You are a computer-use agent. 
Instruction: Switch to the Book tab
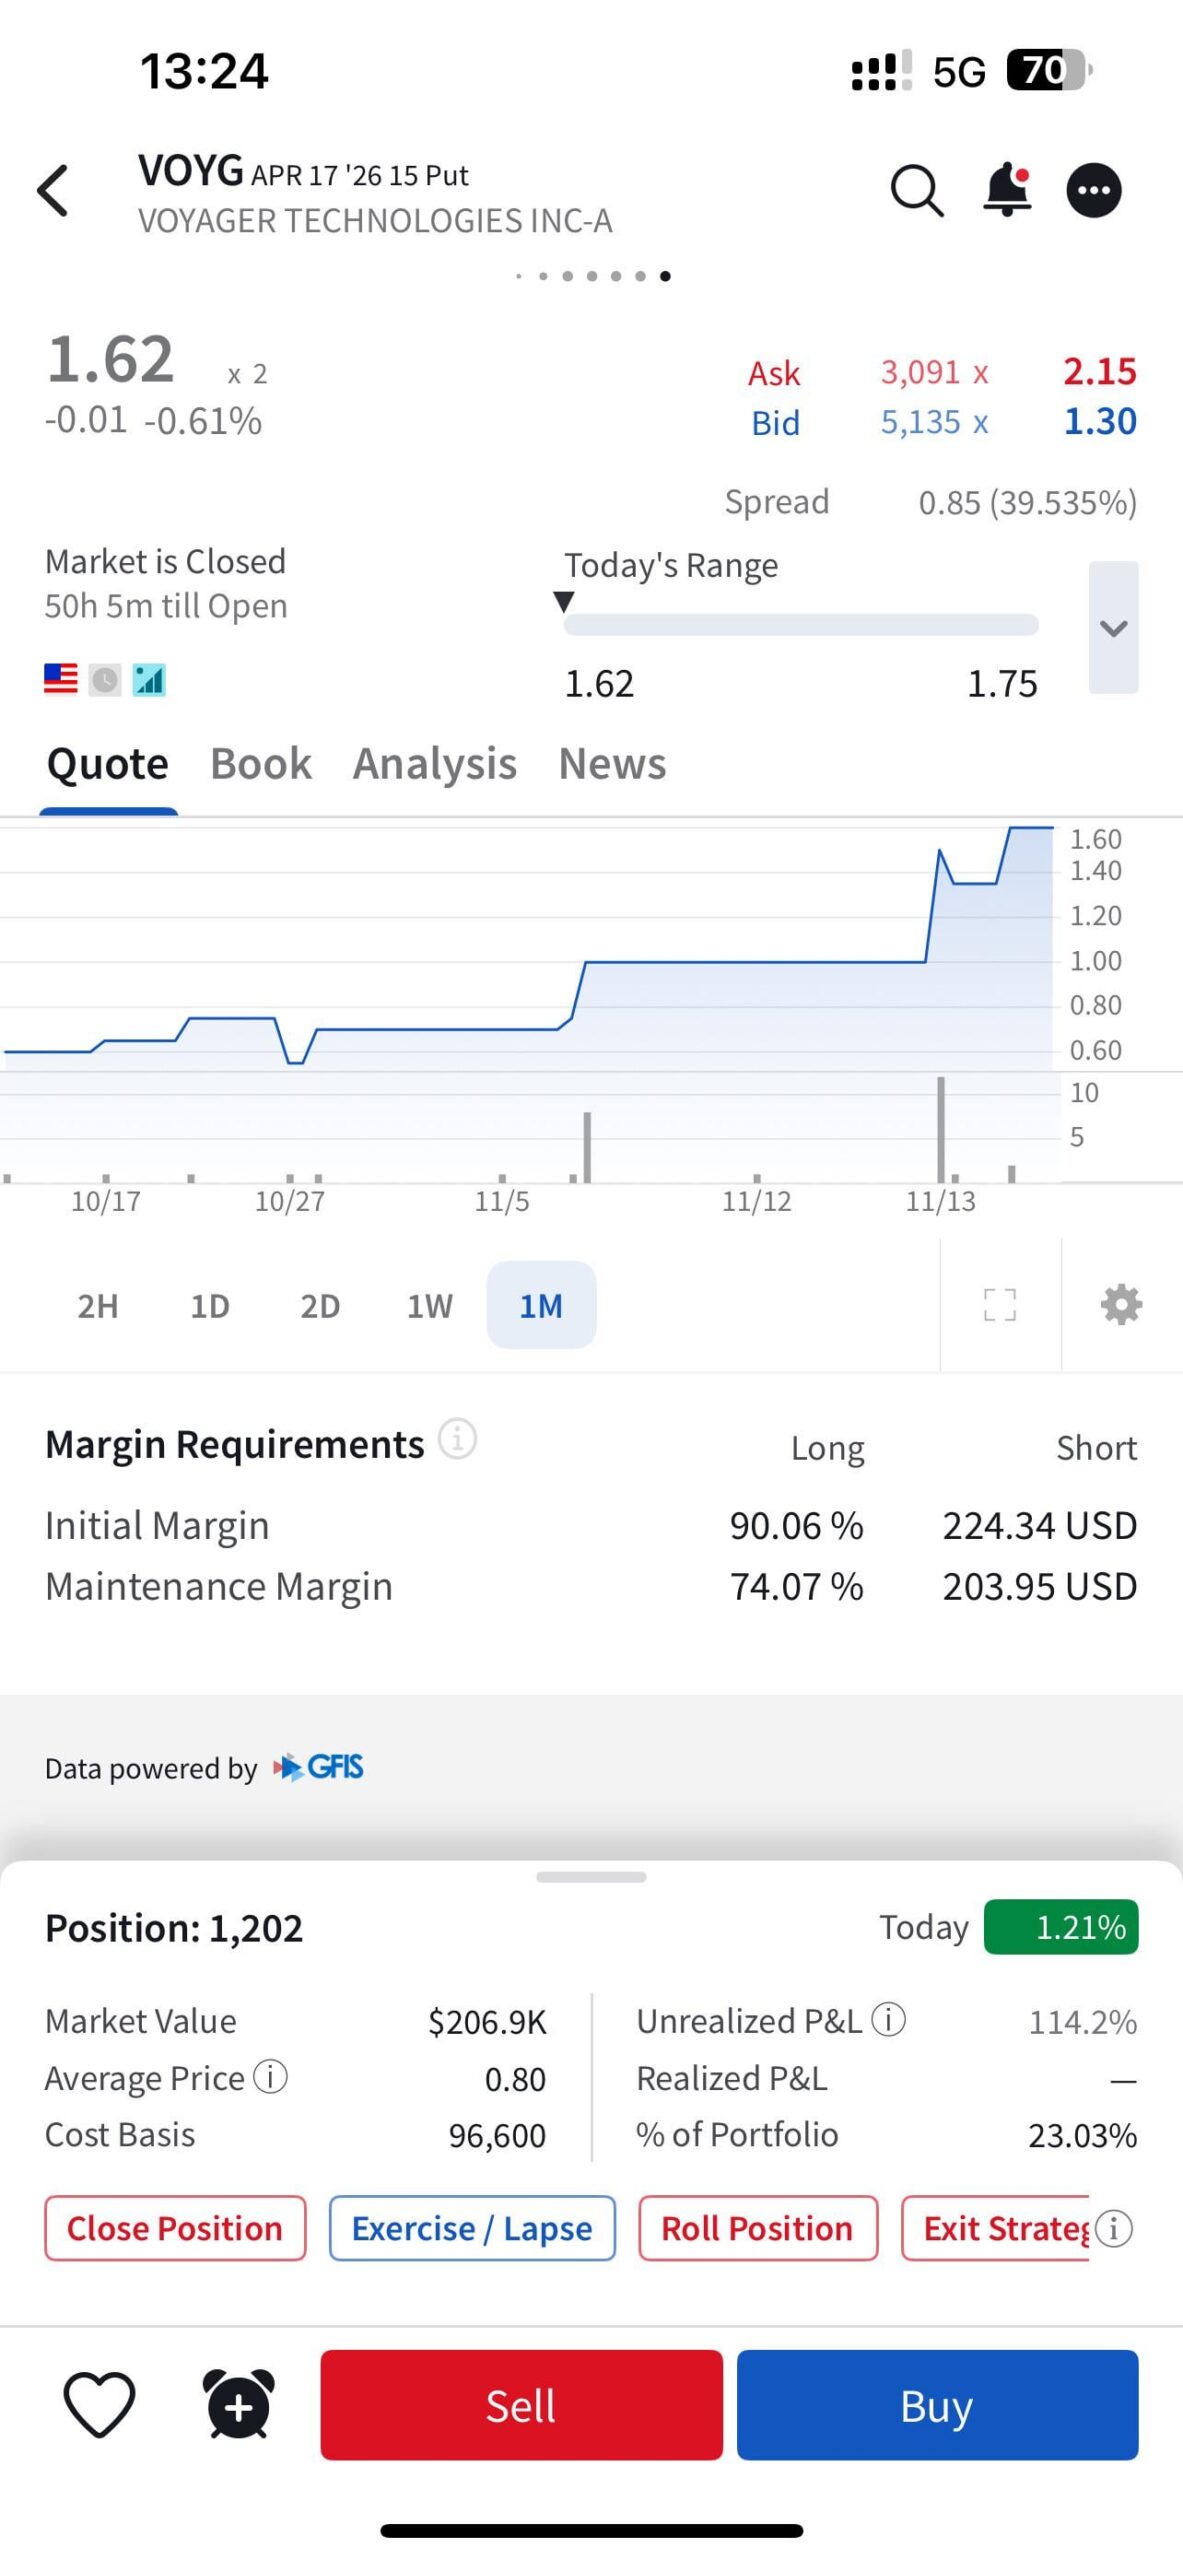coord(261,764)
